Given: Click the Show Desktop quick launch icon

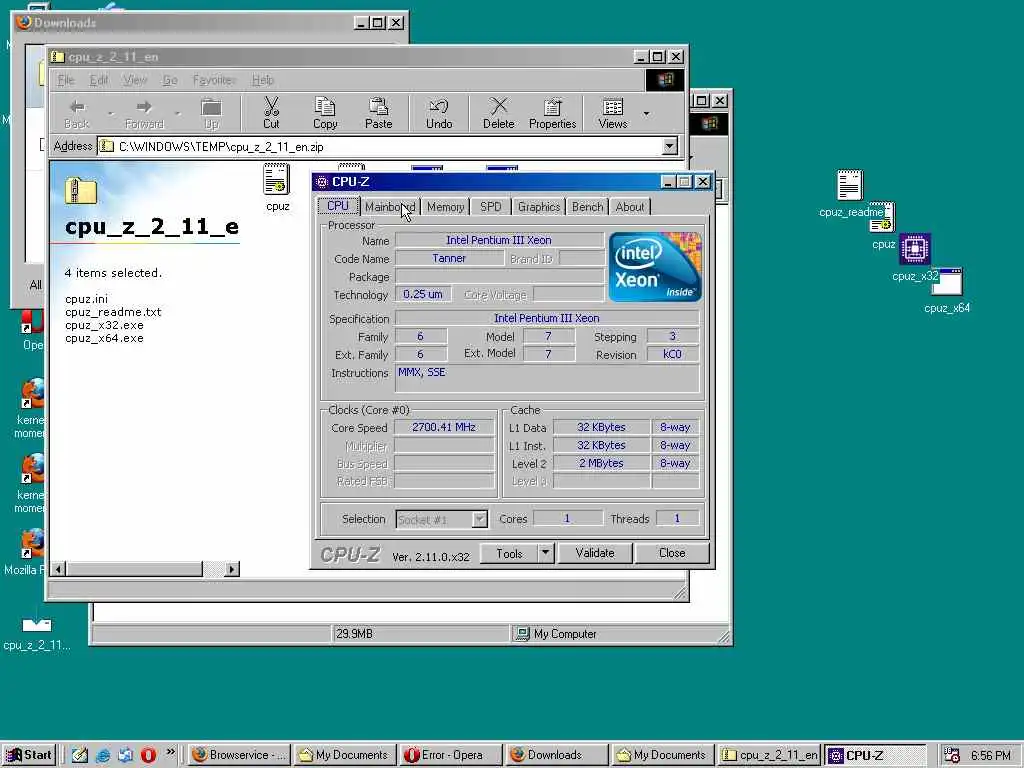Looking at the screenshot, I should pyautogui.click(x=80, y=755).
